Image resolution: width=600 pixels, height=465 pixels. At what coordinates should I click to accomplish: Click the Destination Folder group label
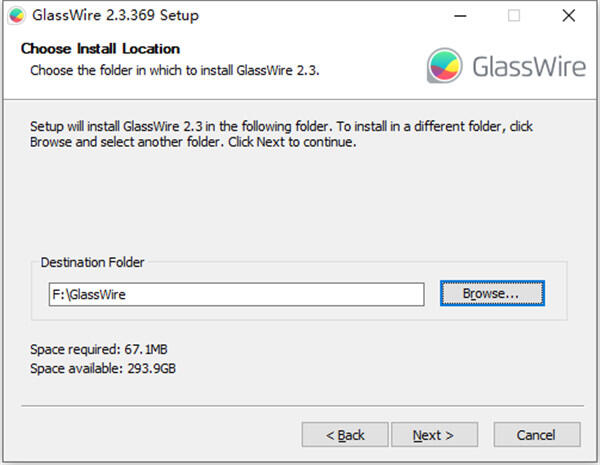click(x=92, y=263)
